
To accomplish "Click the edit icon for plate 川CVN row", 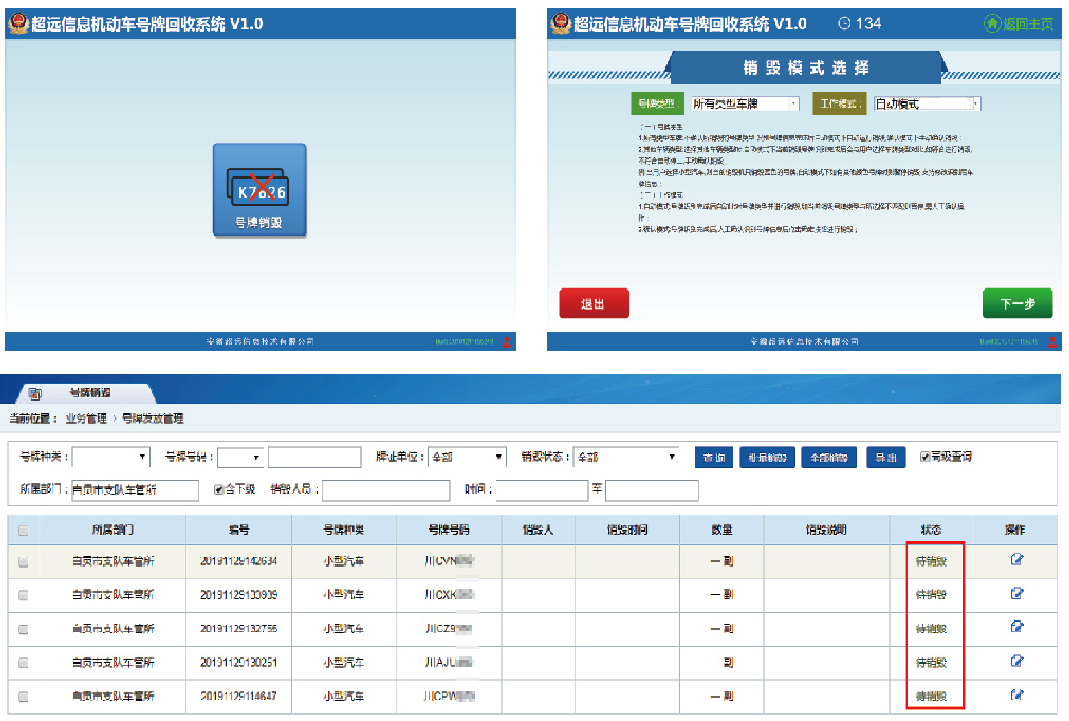I will pos(1017,560).
